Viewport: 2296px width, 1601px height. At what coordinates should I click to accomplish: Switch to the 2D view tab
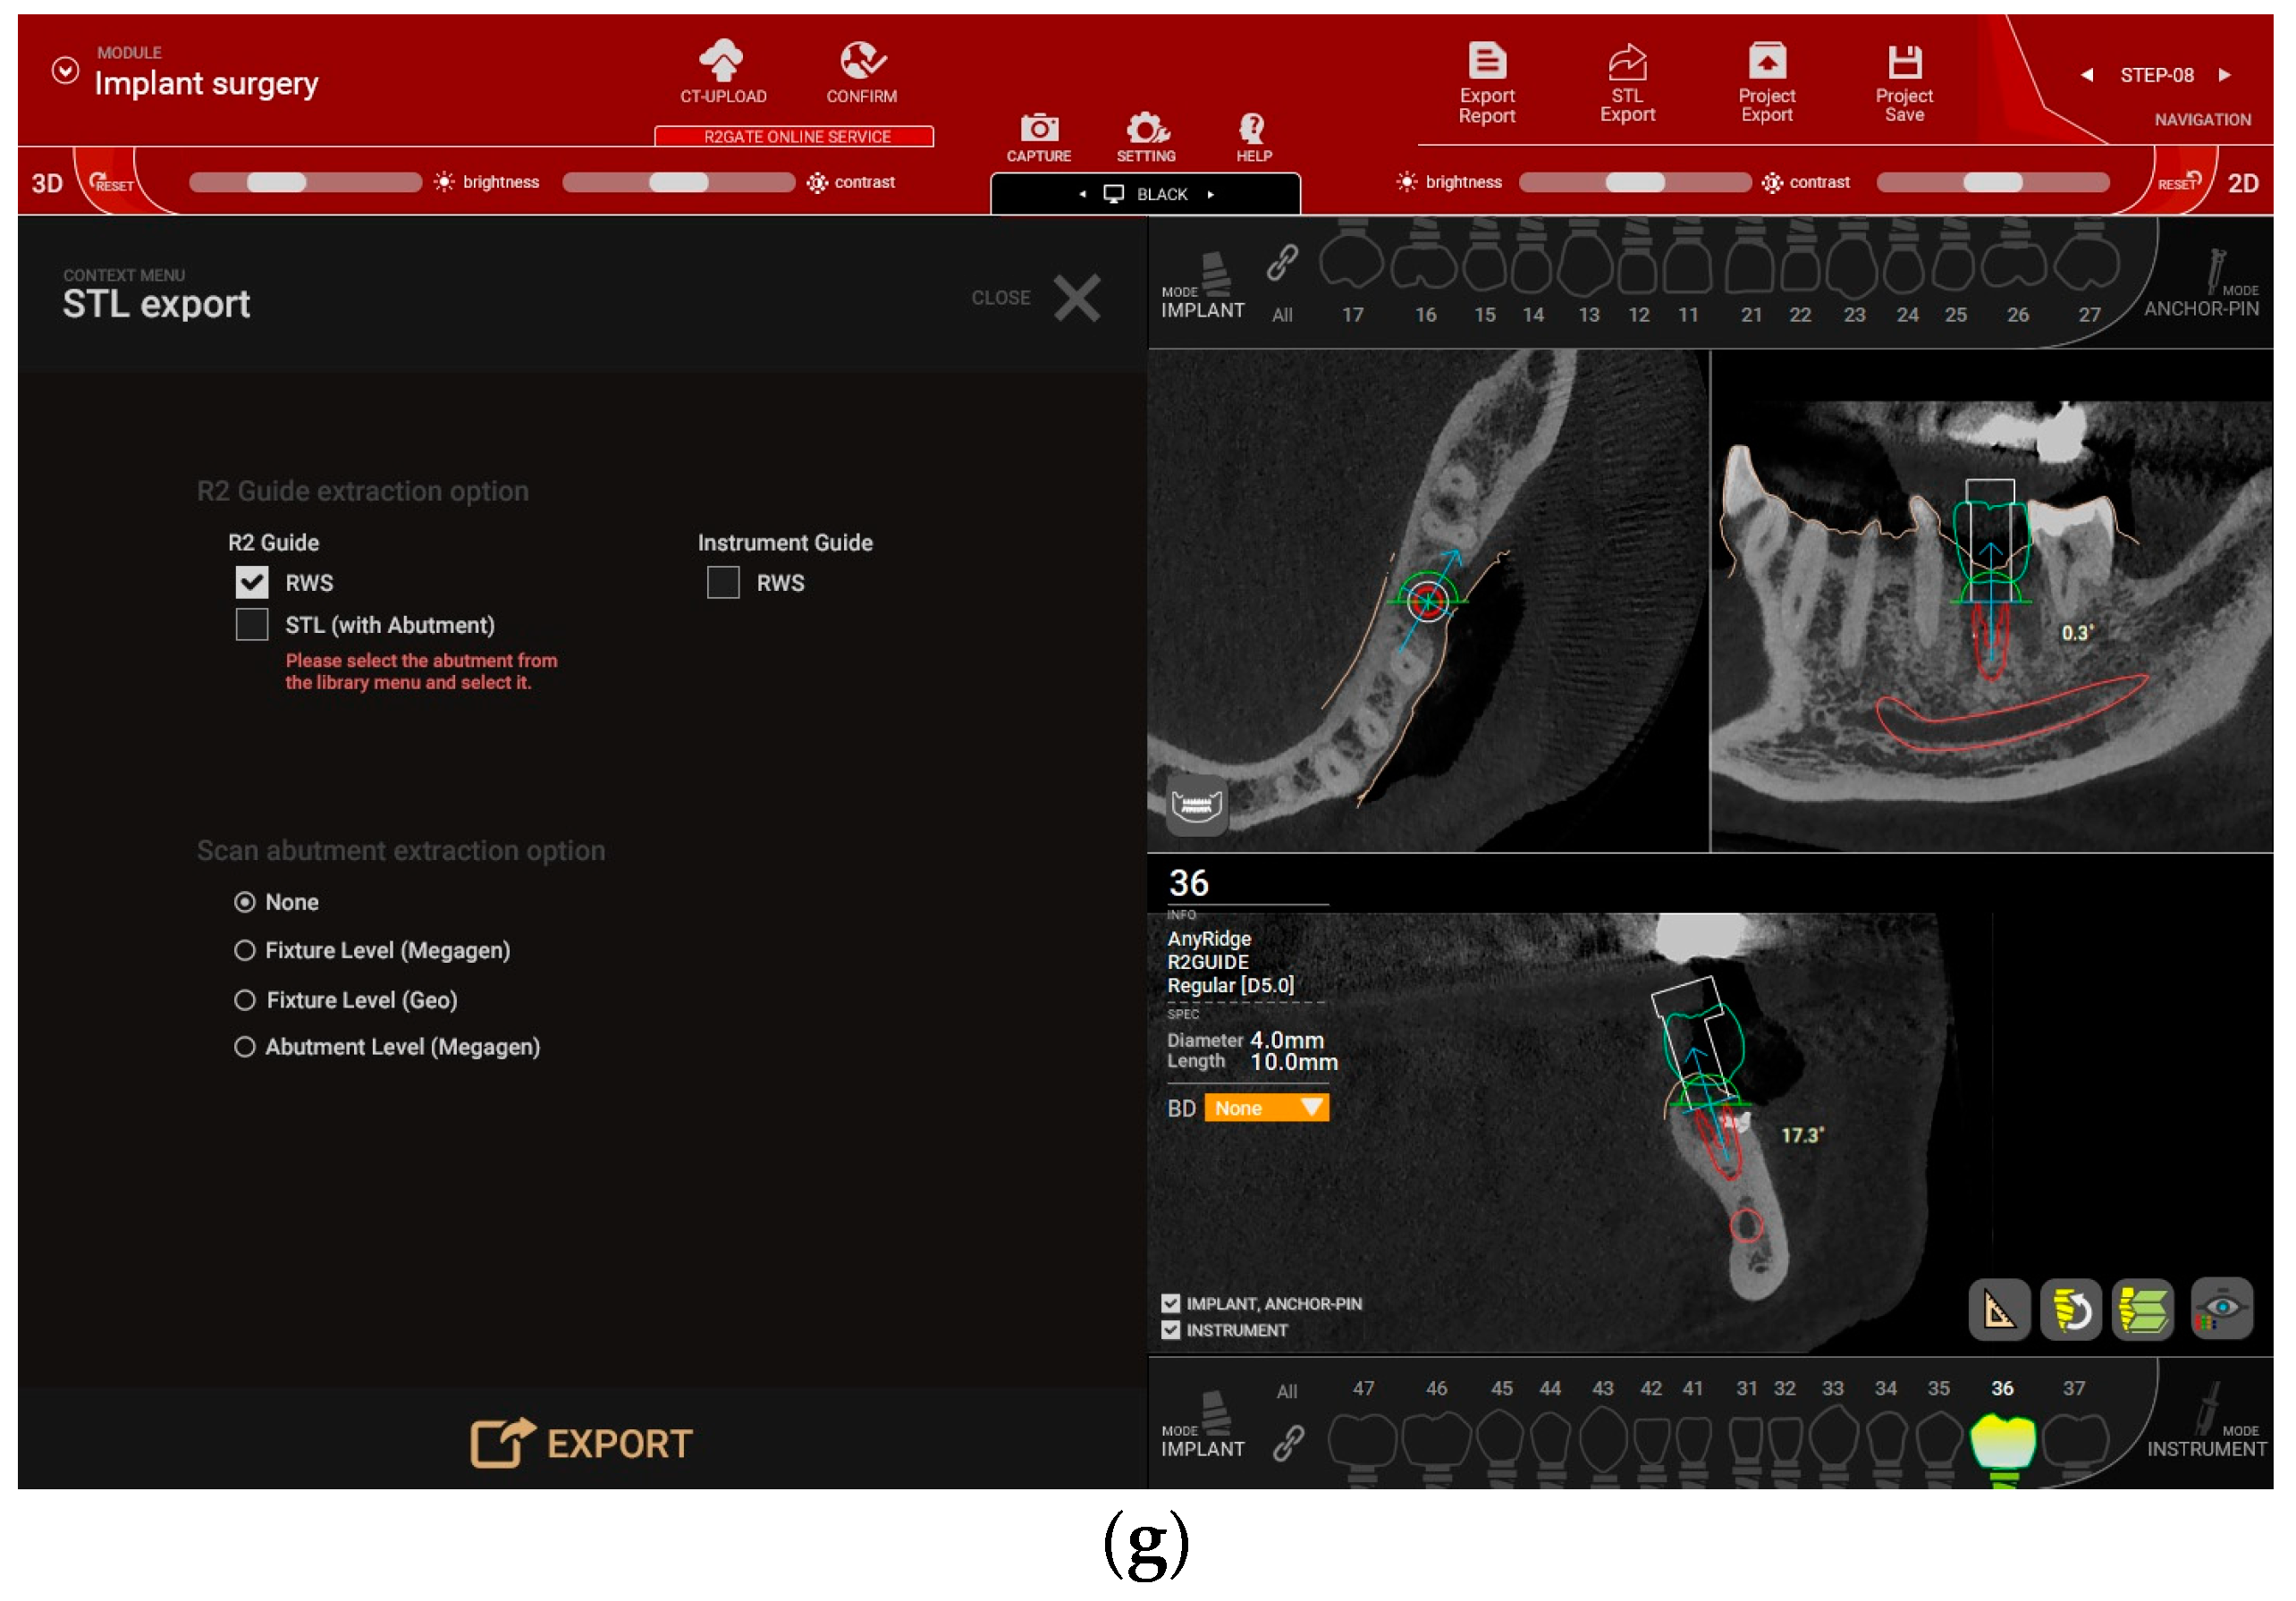coord(2242,183)
